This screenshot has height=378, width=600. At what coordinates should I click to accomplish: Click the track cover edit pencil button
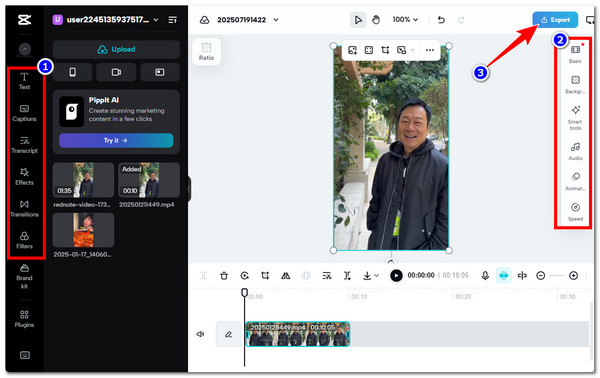point(228,334)
